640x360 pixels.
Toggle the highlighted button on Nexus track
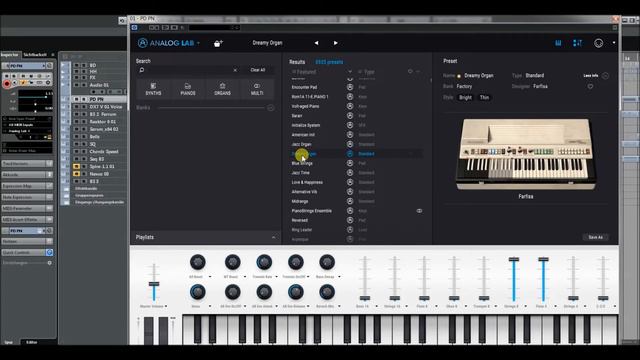click(x=76, y=174)
